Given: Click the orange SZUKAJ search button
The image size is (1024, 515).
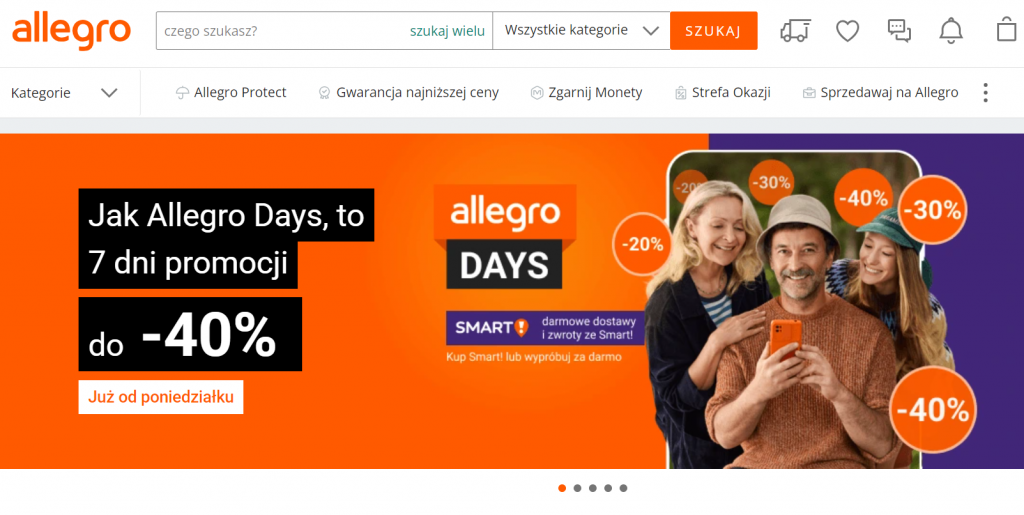Looking at the screenshot, I should (x=714, y=31).
